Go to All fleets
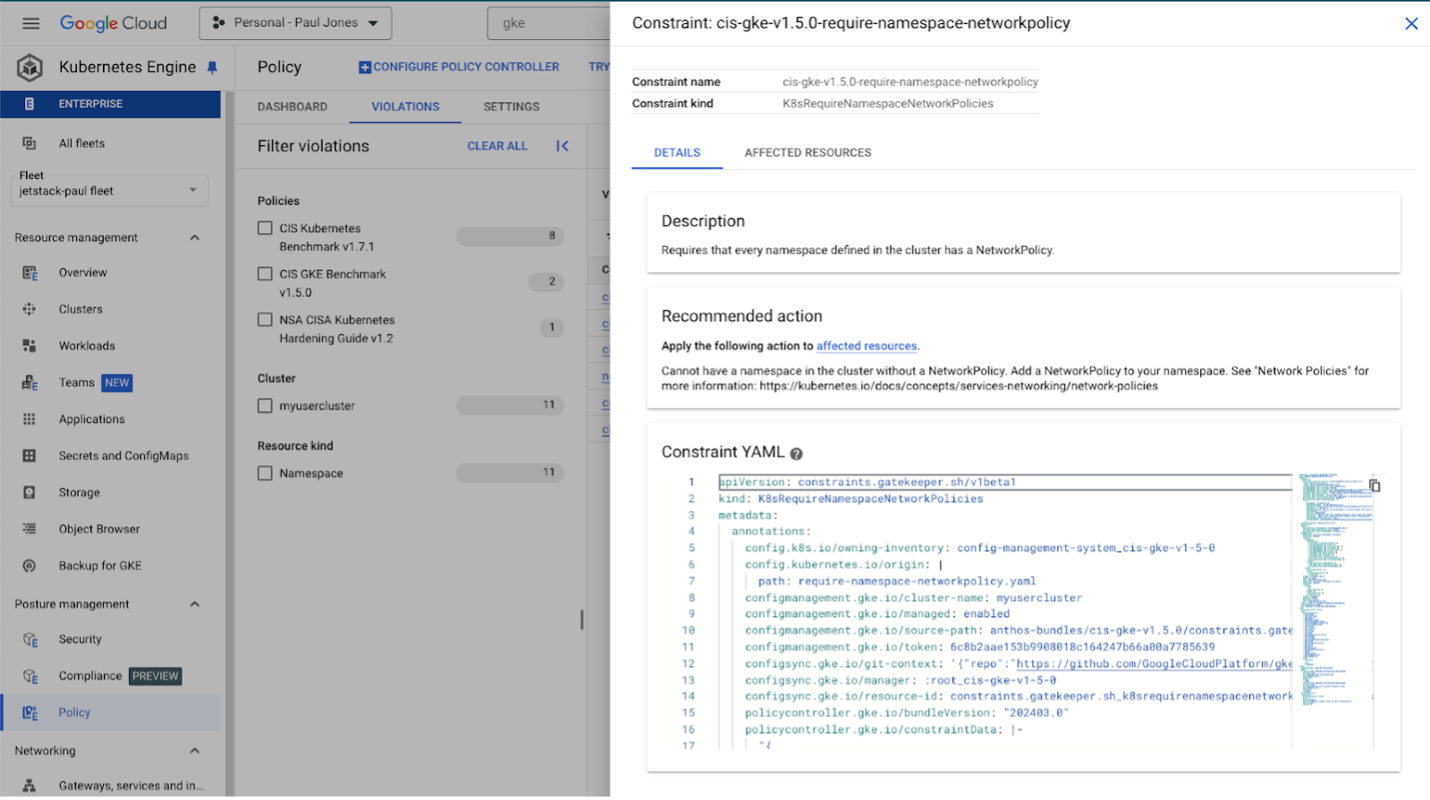Screen dimensions: 1430x800 pos(82,144)
